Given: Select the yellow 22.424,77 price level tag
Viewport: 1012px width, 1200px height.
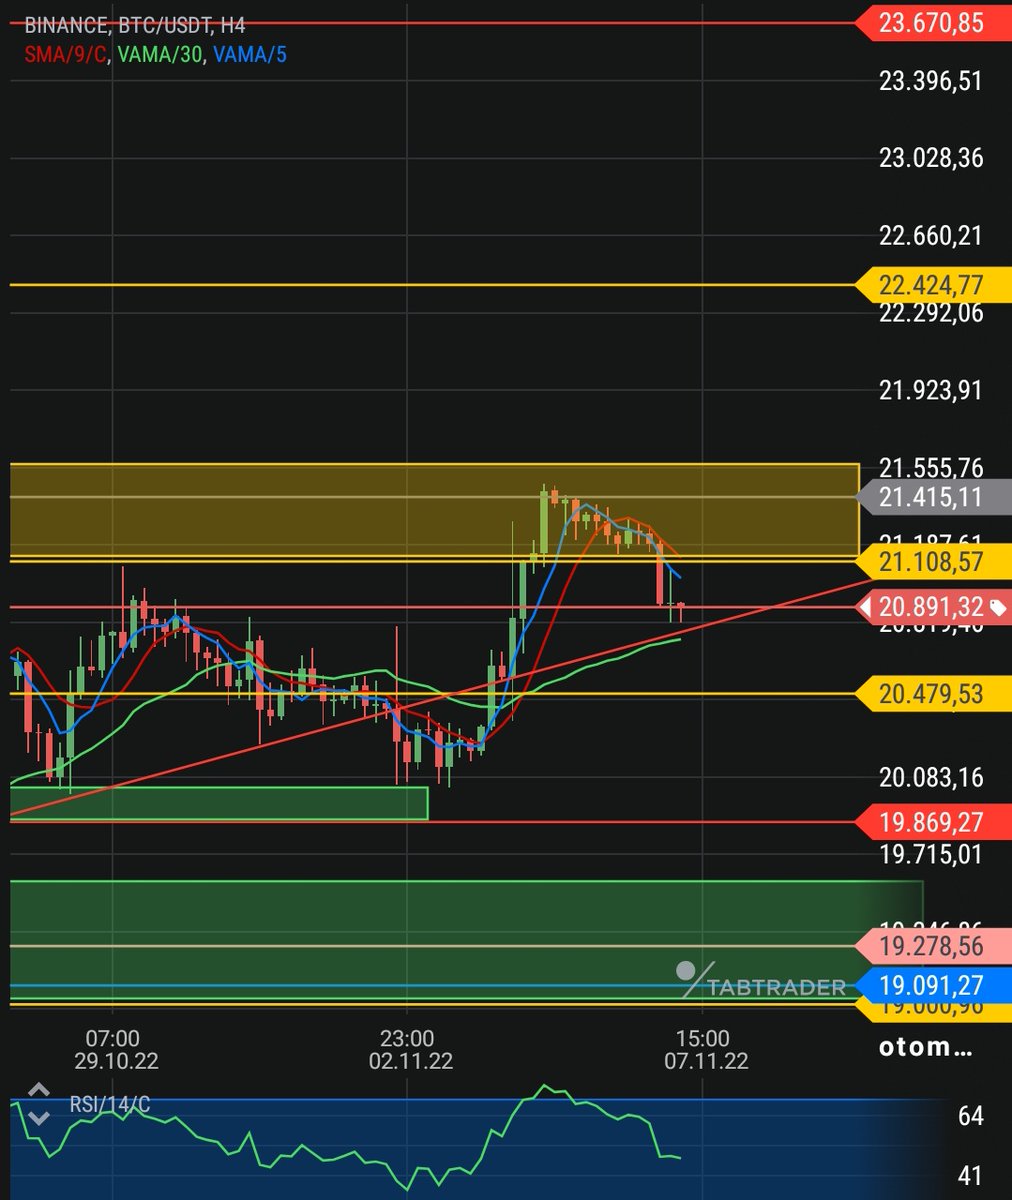Looking at the screenshot, I should [934, 285].
